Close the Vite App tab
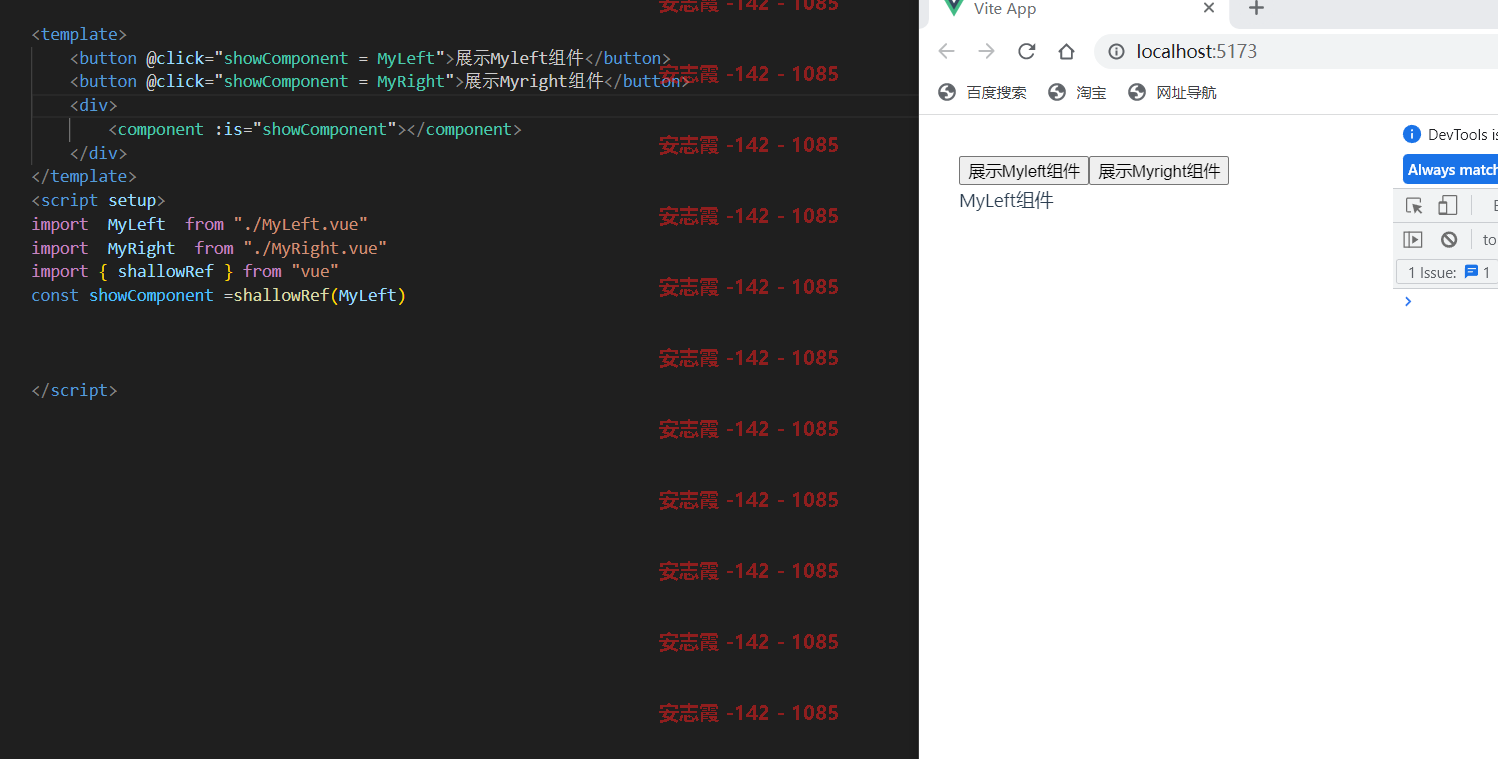The width and height of the screenshot is (1498, 759). (x=1208, y=8)
